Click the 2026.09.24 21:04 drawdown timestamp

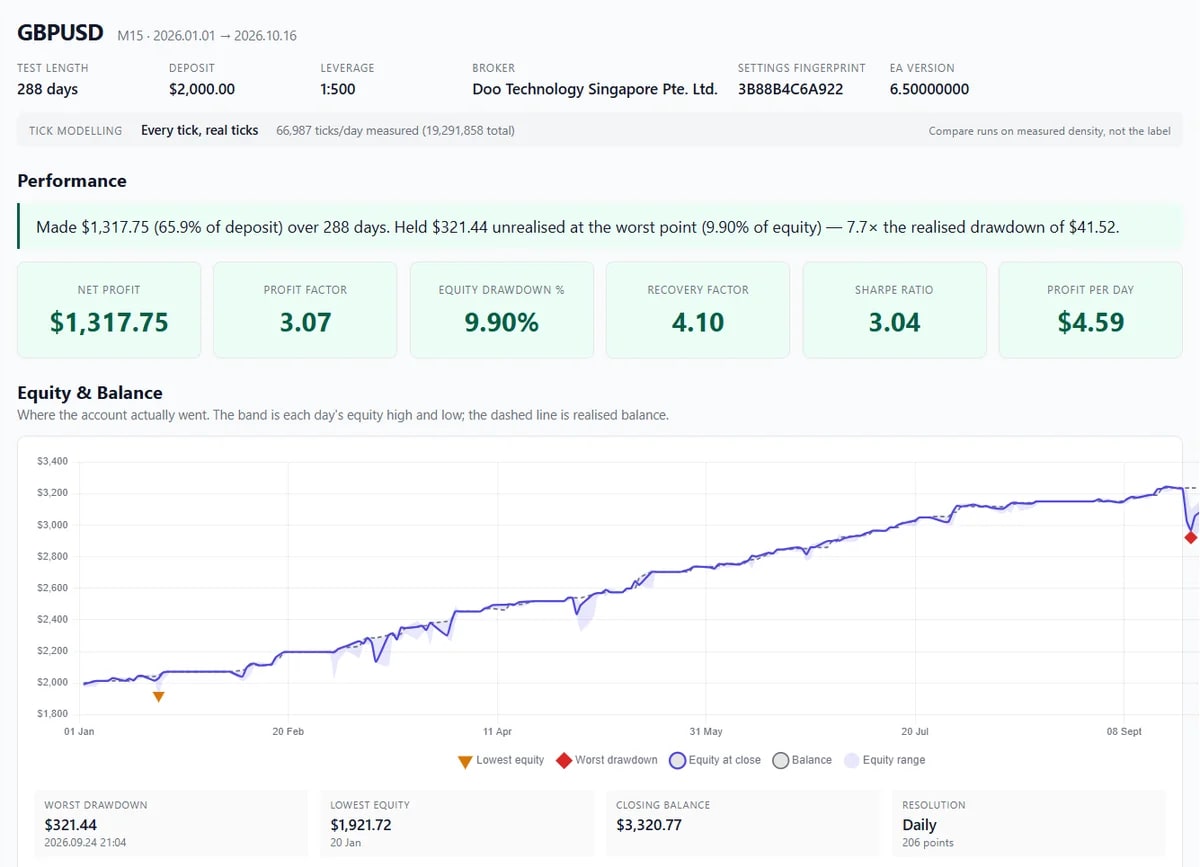tap(86, 843)
